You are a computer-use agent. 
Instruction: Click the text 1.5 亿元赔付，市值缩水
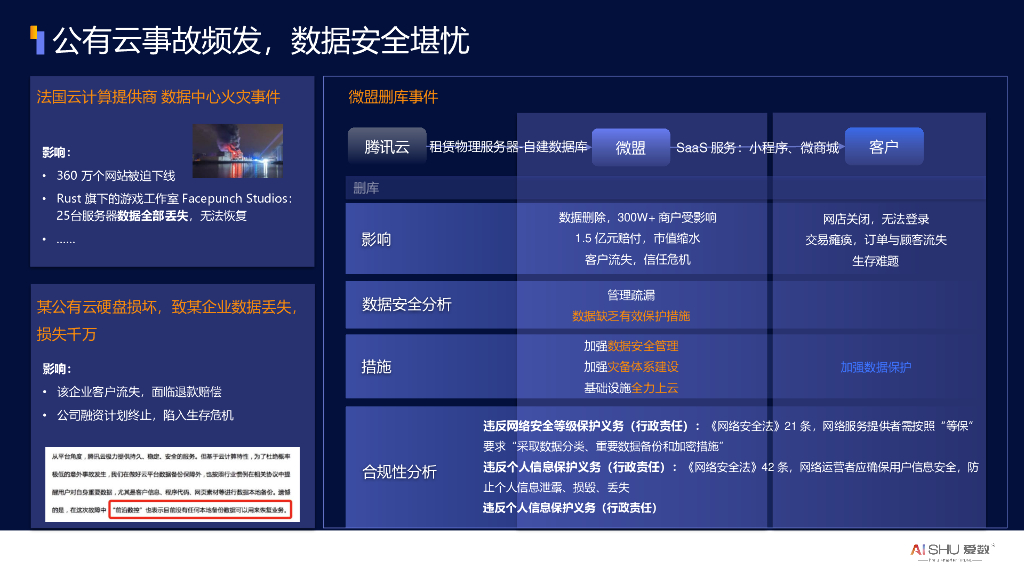(x=637, y=238)
